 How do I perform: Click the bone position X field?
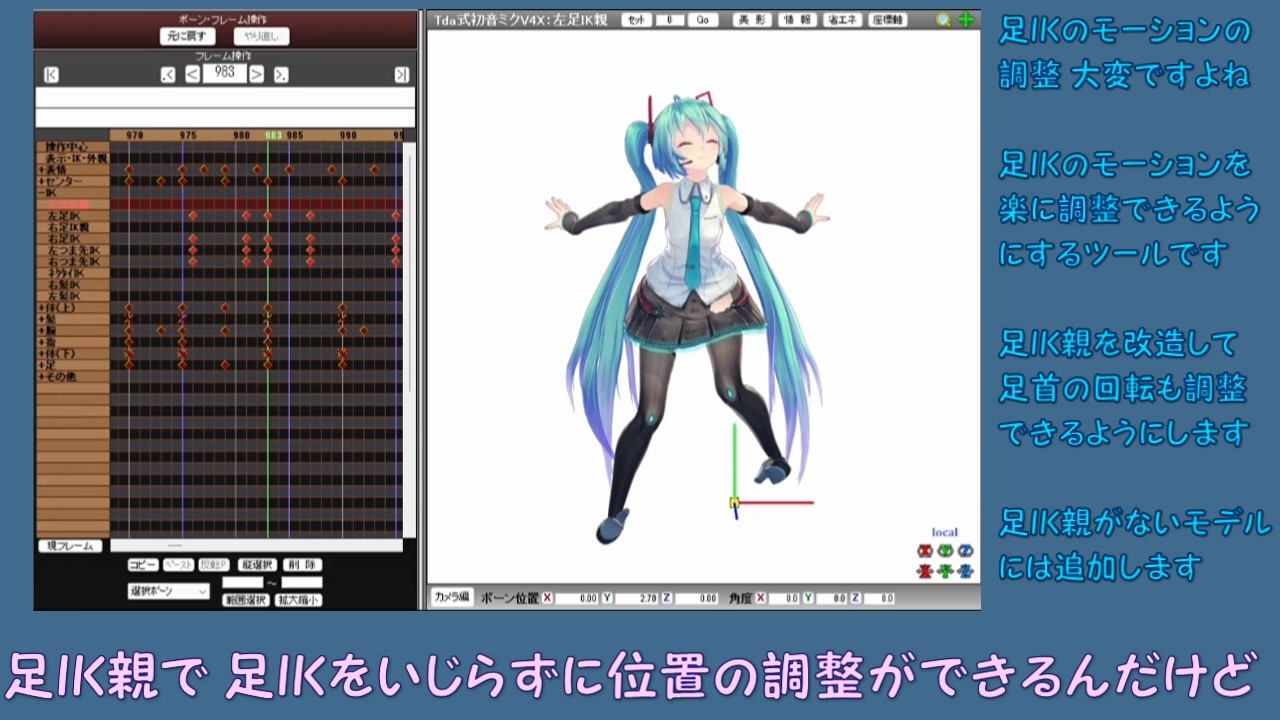[576, 598]
